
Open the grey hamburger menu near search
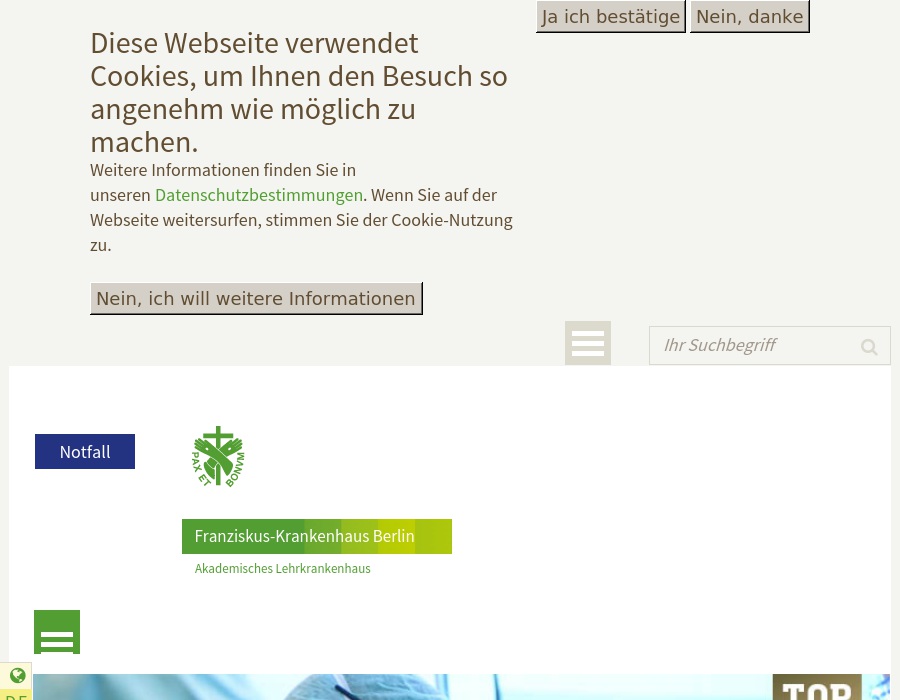tap(588, 343)
